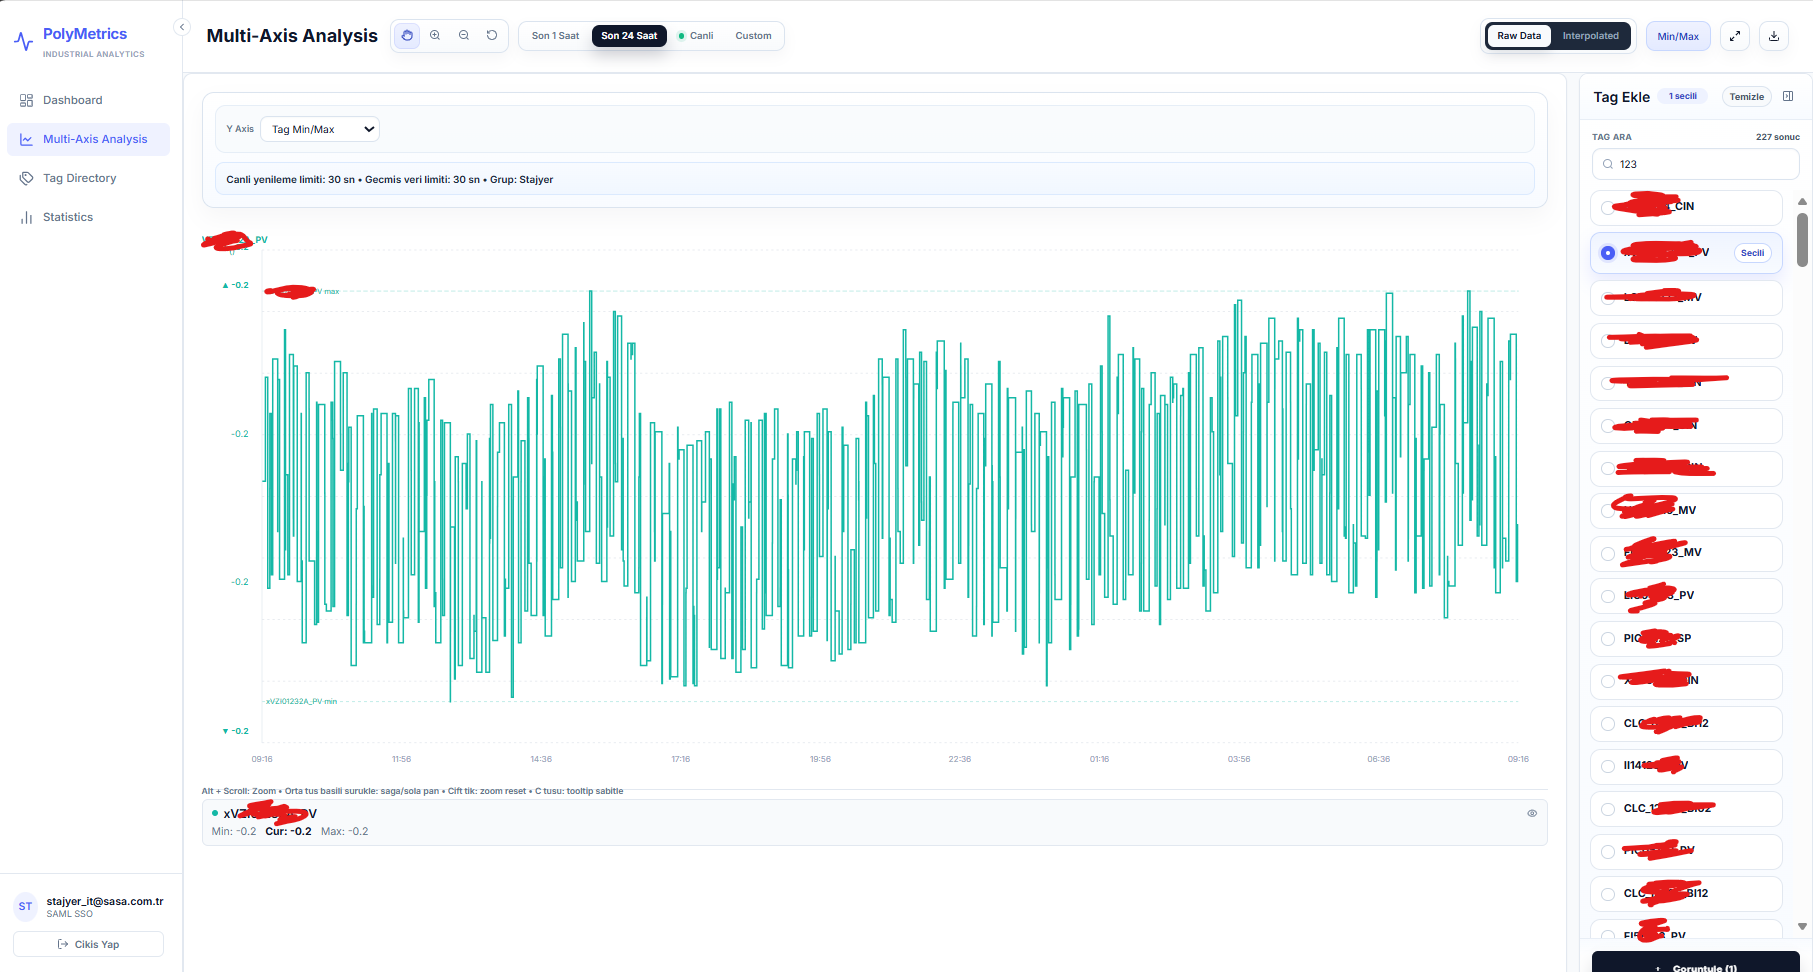Open the Statistics page
This screenshot has height=972, width=1813.
88,217
